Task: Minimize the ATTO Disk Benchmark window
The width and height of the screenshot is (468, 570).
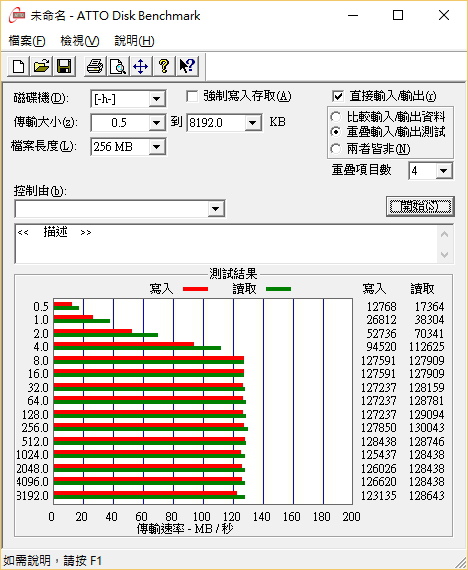Action: click(353, 16)
